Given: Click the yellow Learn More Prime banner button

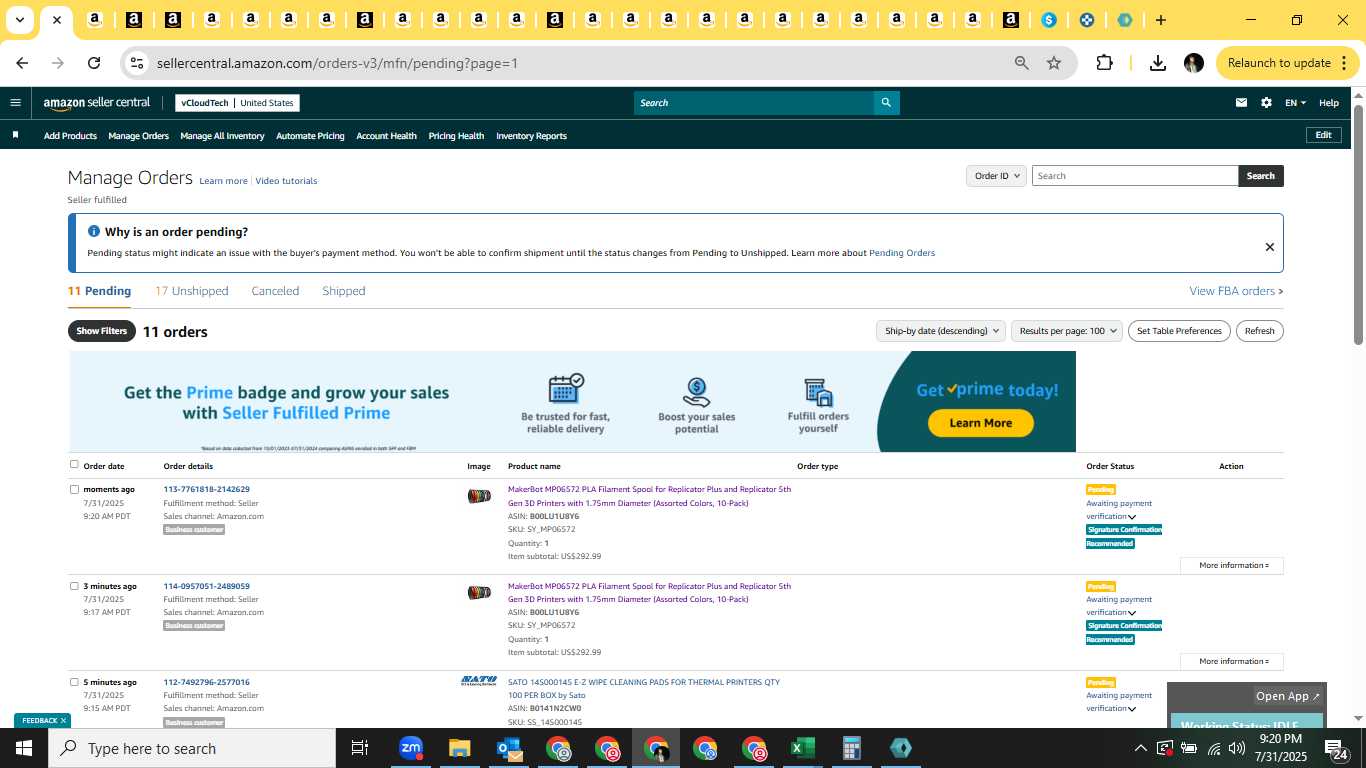Looking at the screenshot, I should [980, 423].
